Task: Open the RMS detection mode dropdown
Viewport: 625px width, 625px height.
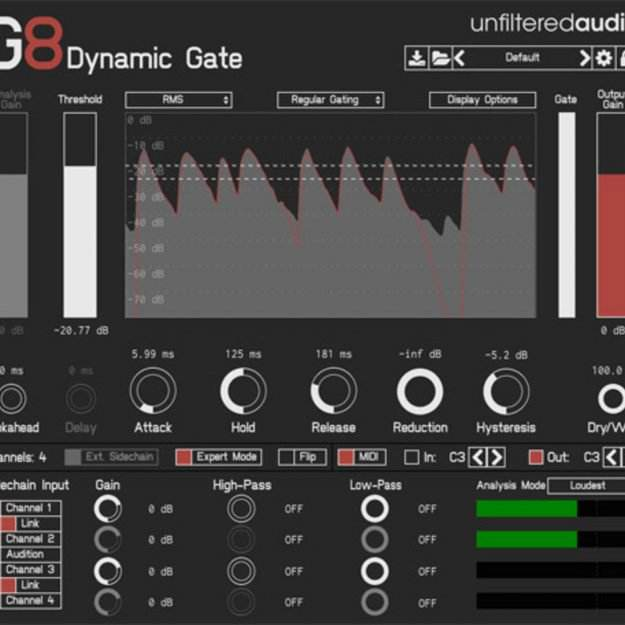Action: 179,100
